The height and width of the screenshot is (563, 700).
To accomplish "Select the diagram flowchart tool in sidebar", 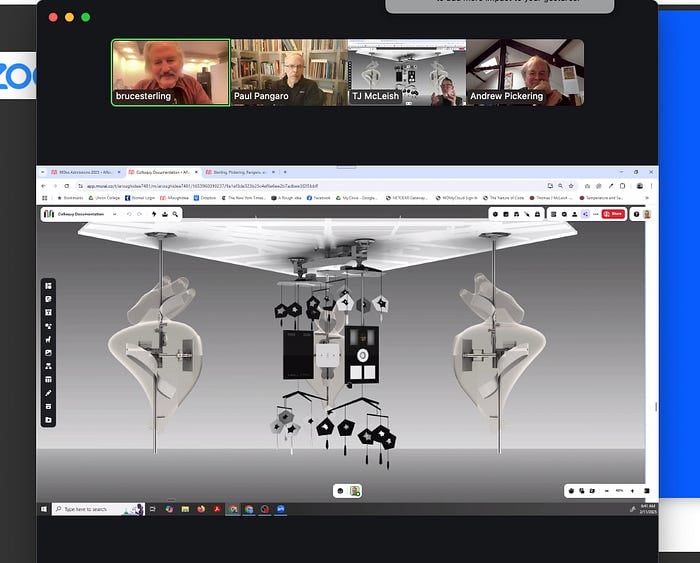I will pos(48,366).
